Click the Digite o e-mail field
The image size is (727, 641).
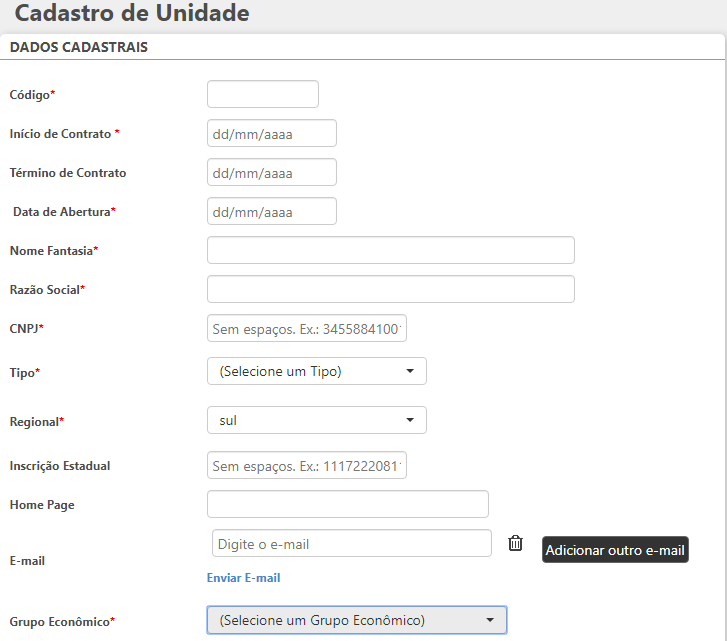click(x=351, y=543)
